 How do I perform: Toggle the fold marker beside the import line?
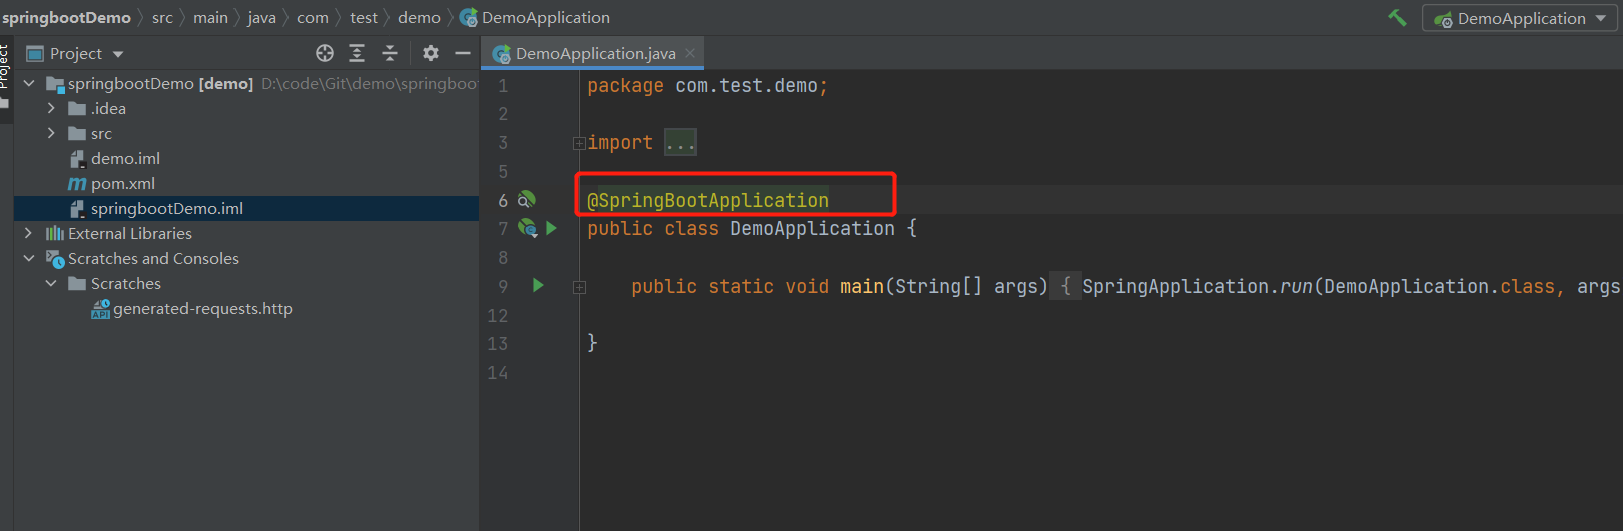point(579,143)
